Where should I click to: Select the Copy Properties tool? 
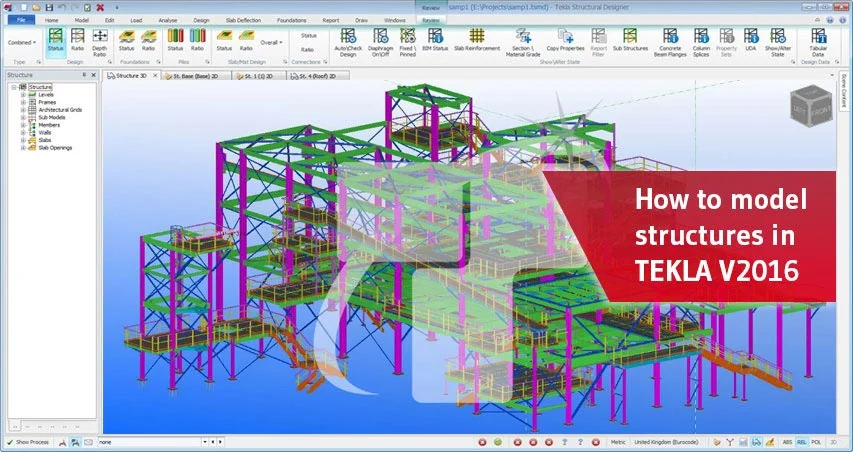click(x=565, y=41)
